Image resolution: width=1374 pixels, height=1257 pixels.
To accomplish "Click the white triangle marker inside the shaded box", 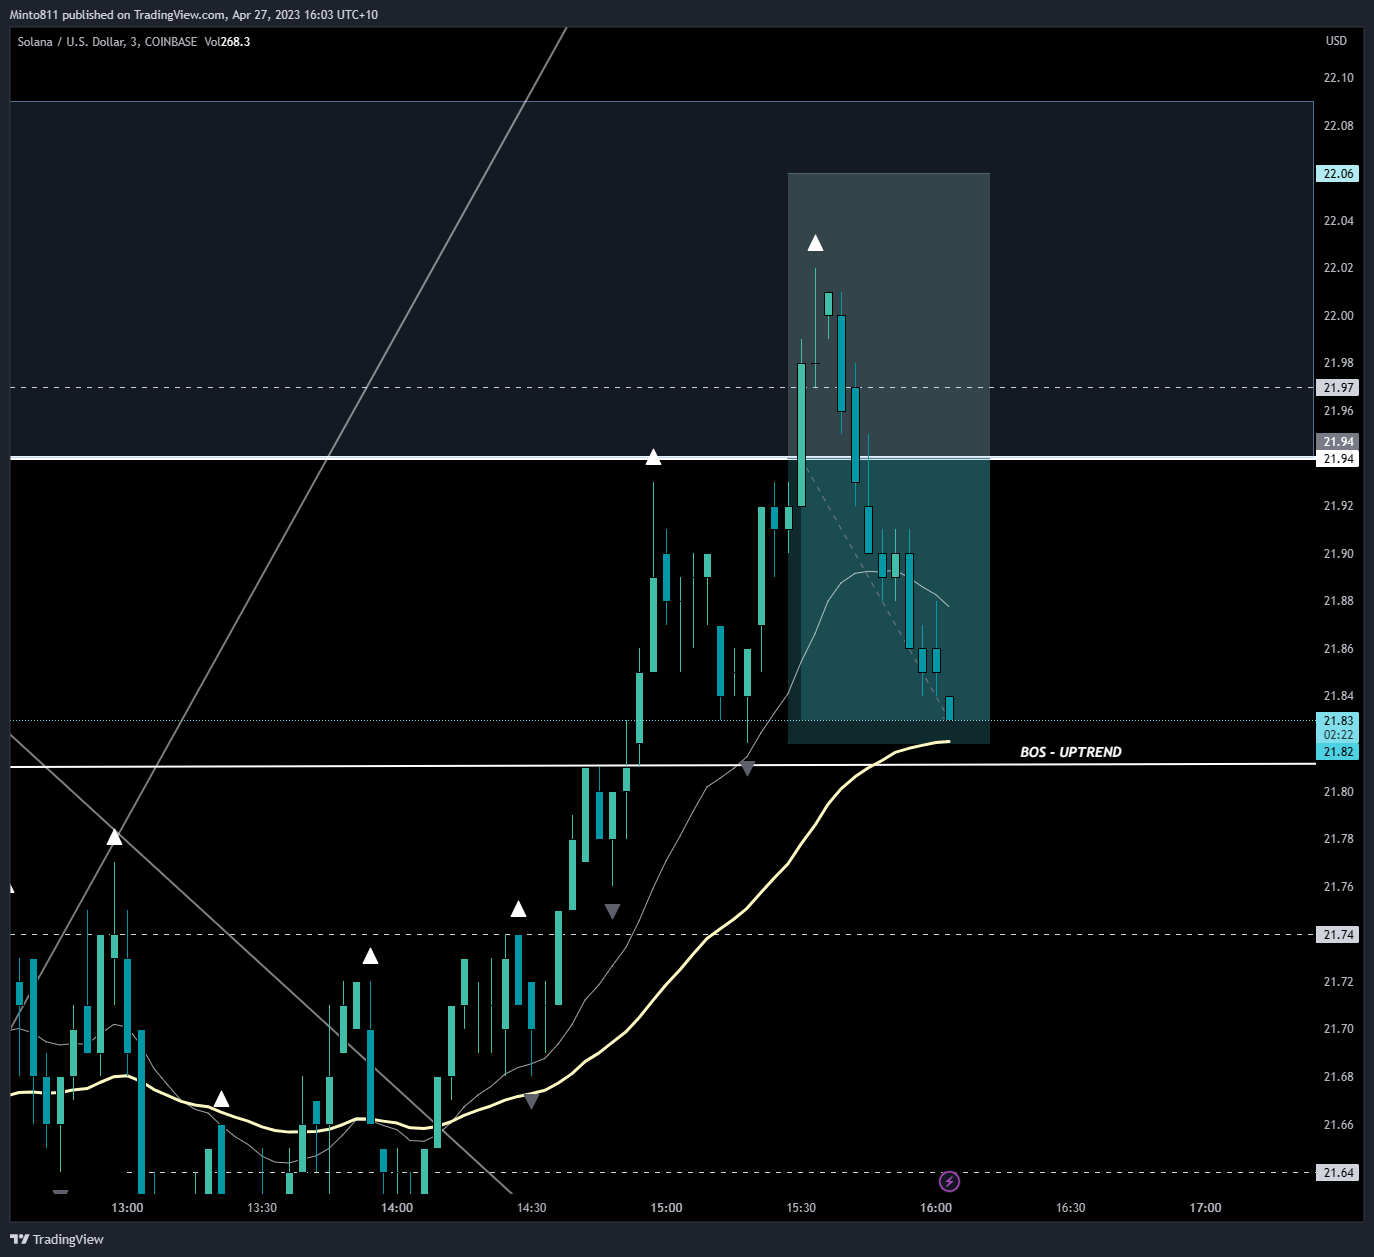I will 816,243.
